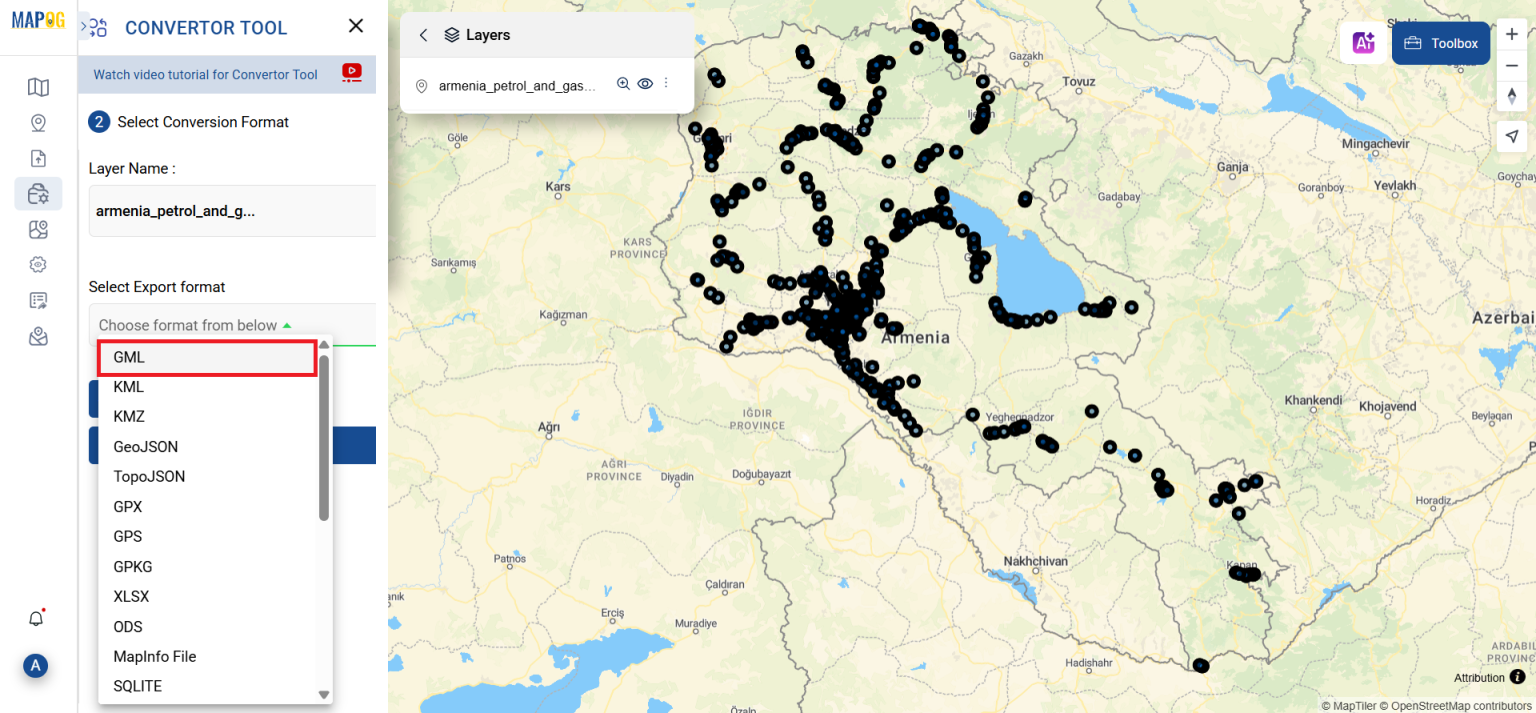This screenshot has width=1536, height=713.
Task: Collapse the Layers panel with back chevron
Action: pyautogui.click(x=422, y=34)
